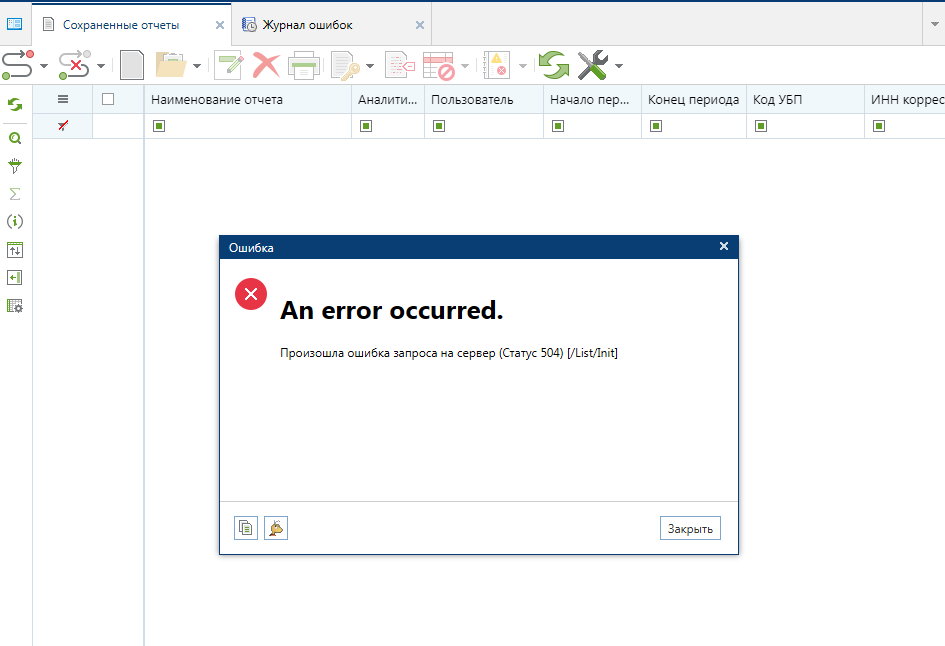Click the An error occurred. heading

(x=392, y=310)
